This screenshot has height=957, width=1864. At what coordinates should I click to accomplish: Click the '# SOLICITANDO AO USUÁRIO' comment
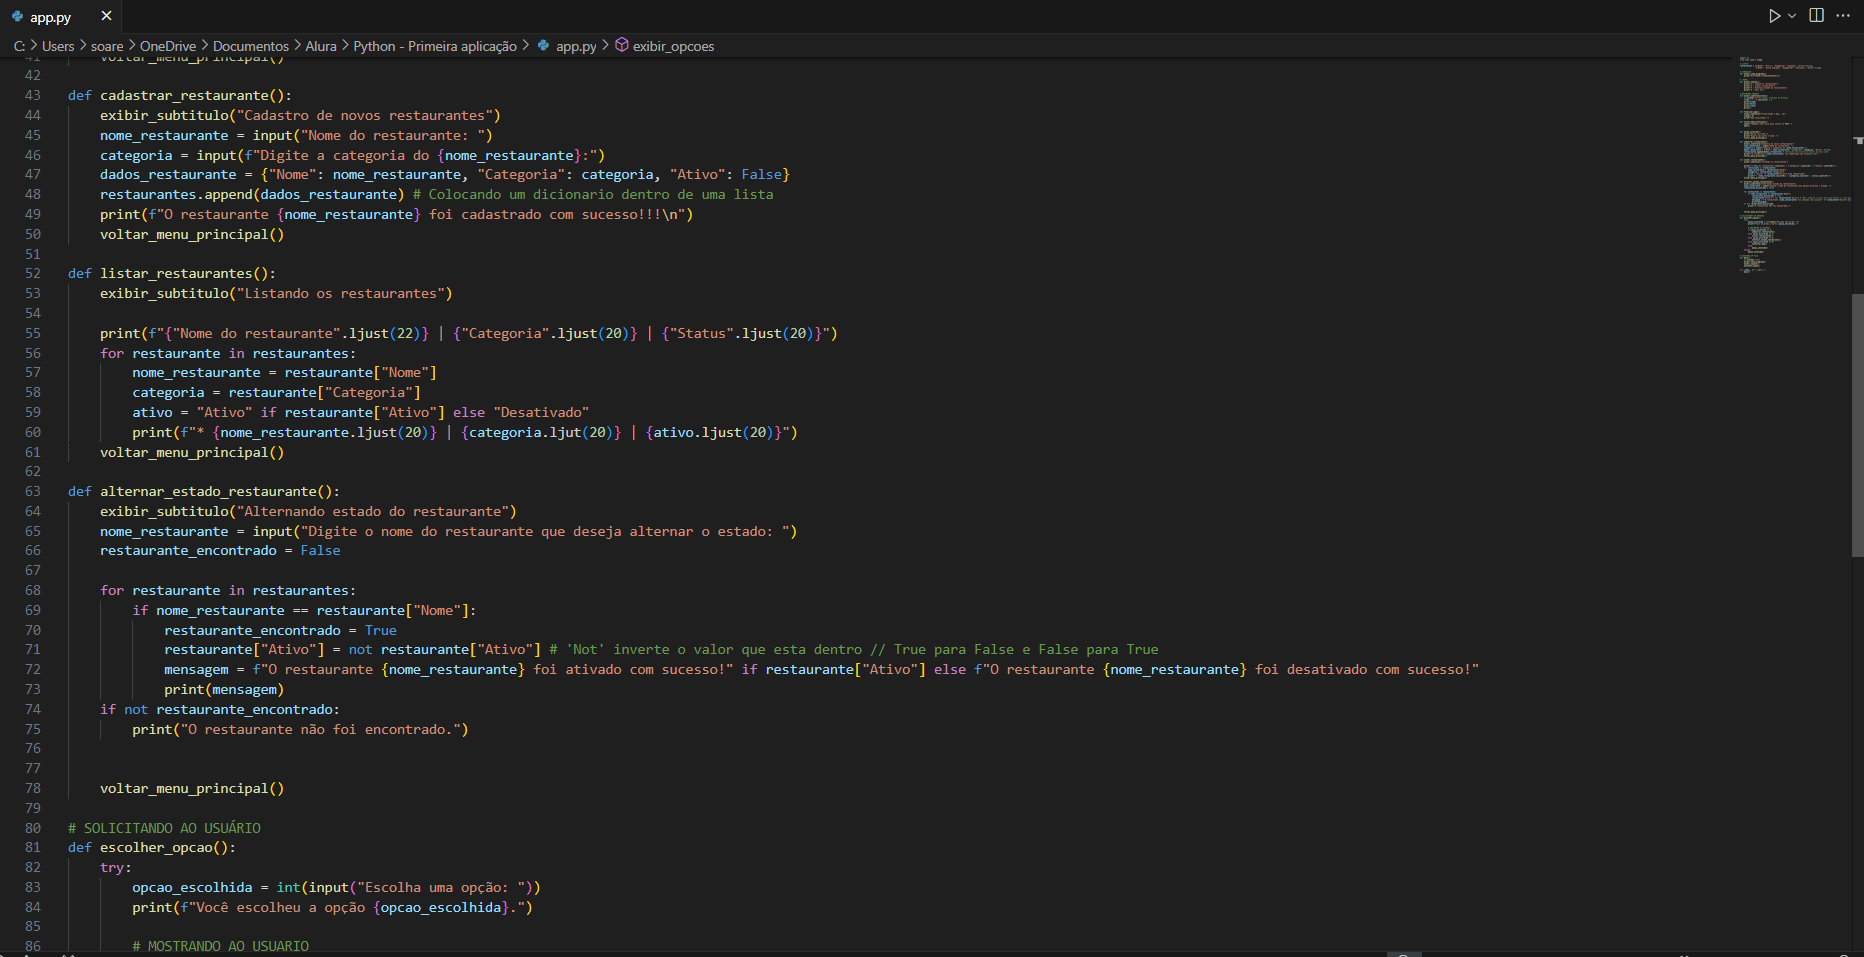[x=164, y=828]
